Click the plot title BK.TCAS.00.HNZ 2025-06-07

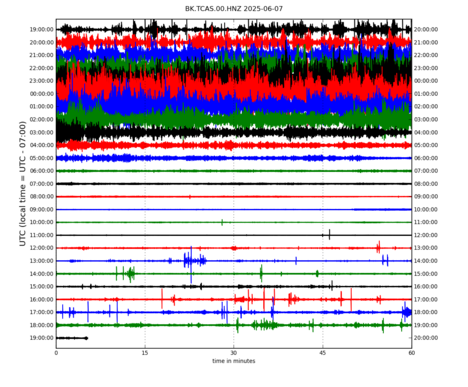click(x=234, y=9)
